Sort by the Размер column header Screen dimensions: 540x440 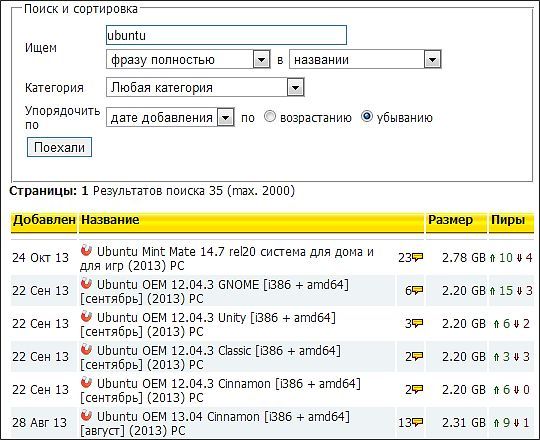coord(450,220)
